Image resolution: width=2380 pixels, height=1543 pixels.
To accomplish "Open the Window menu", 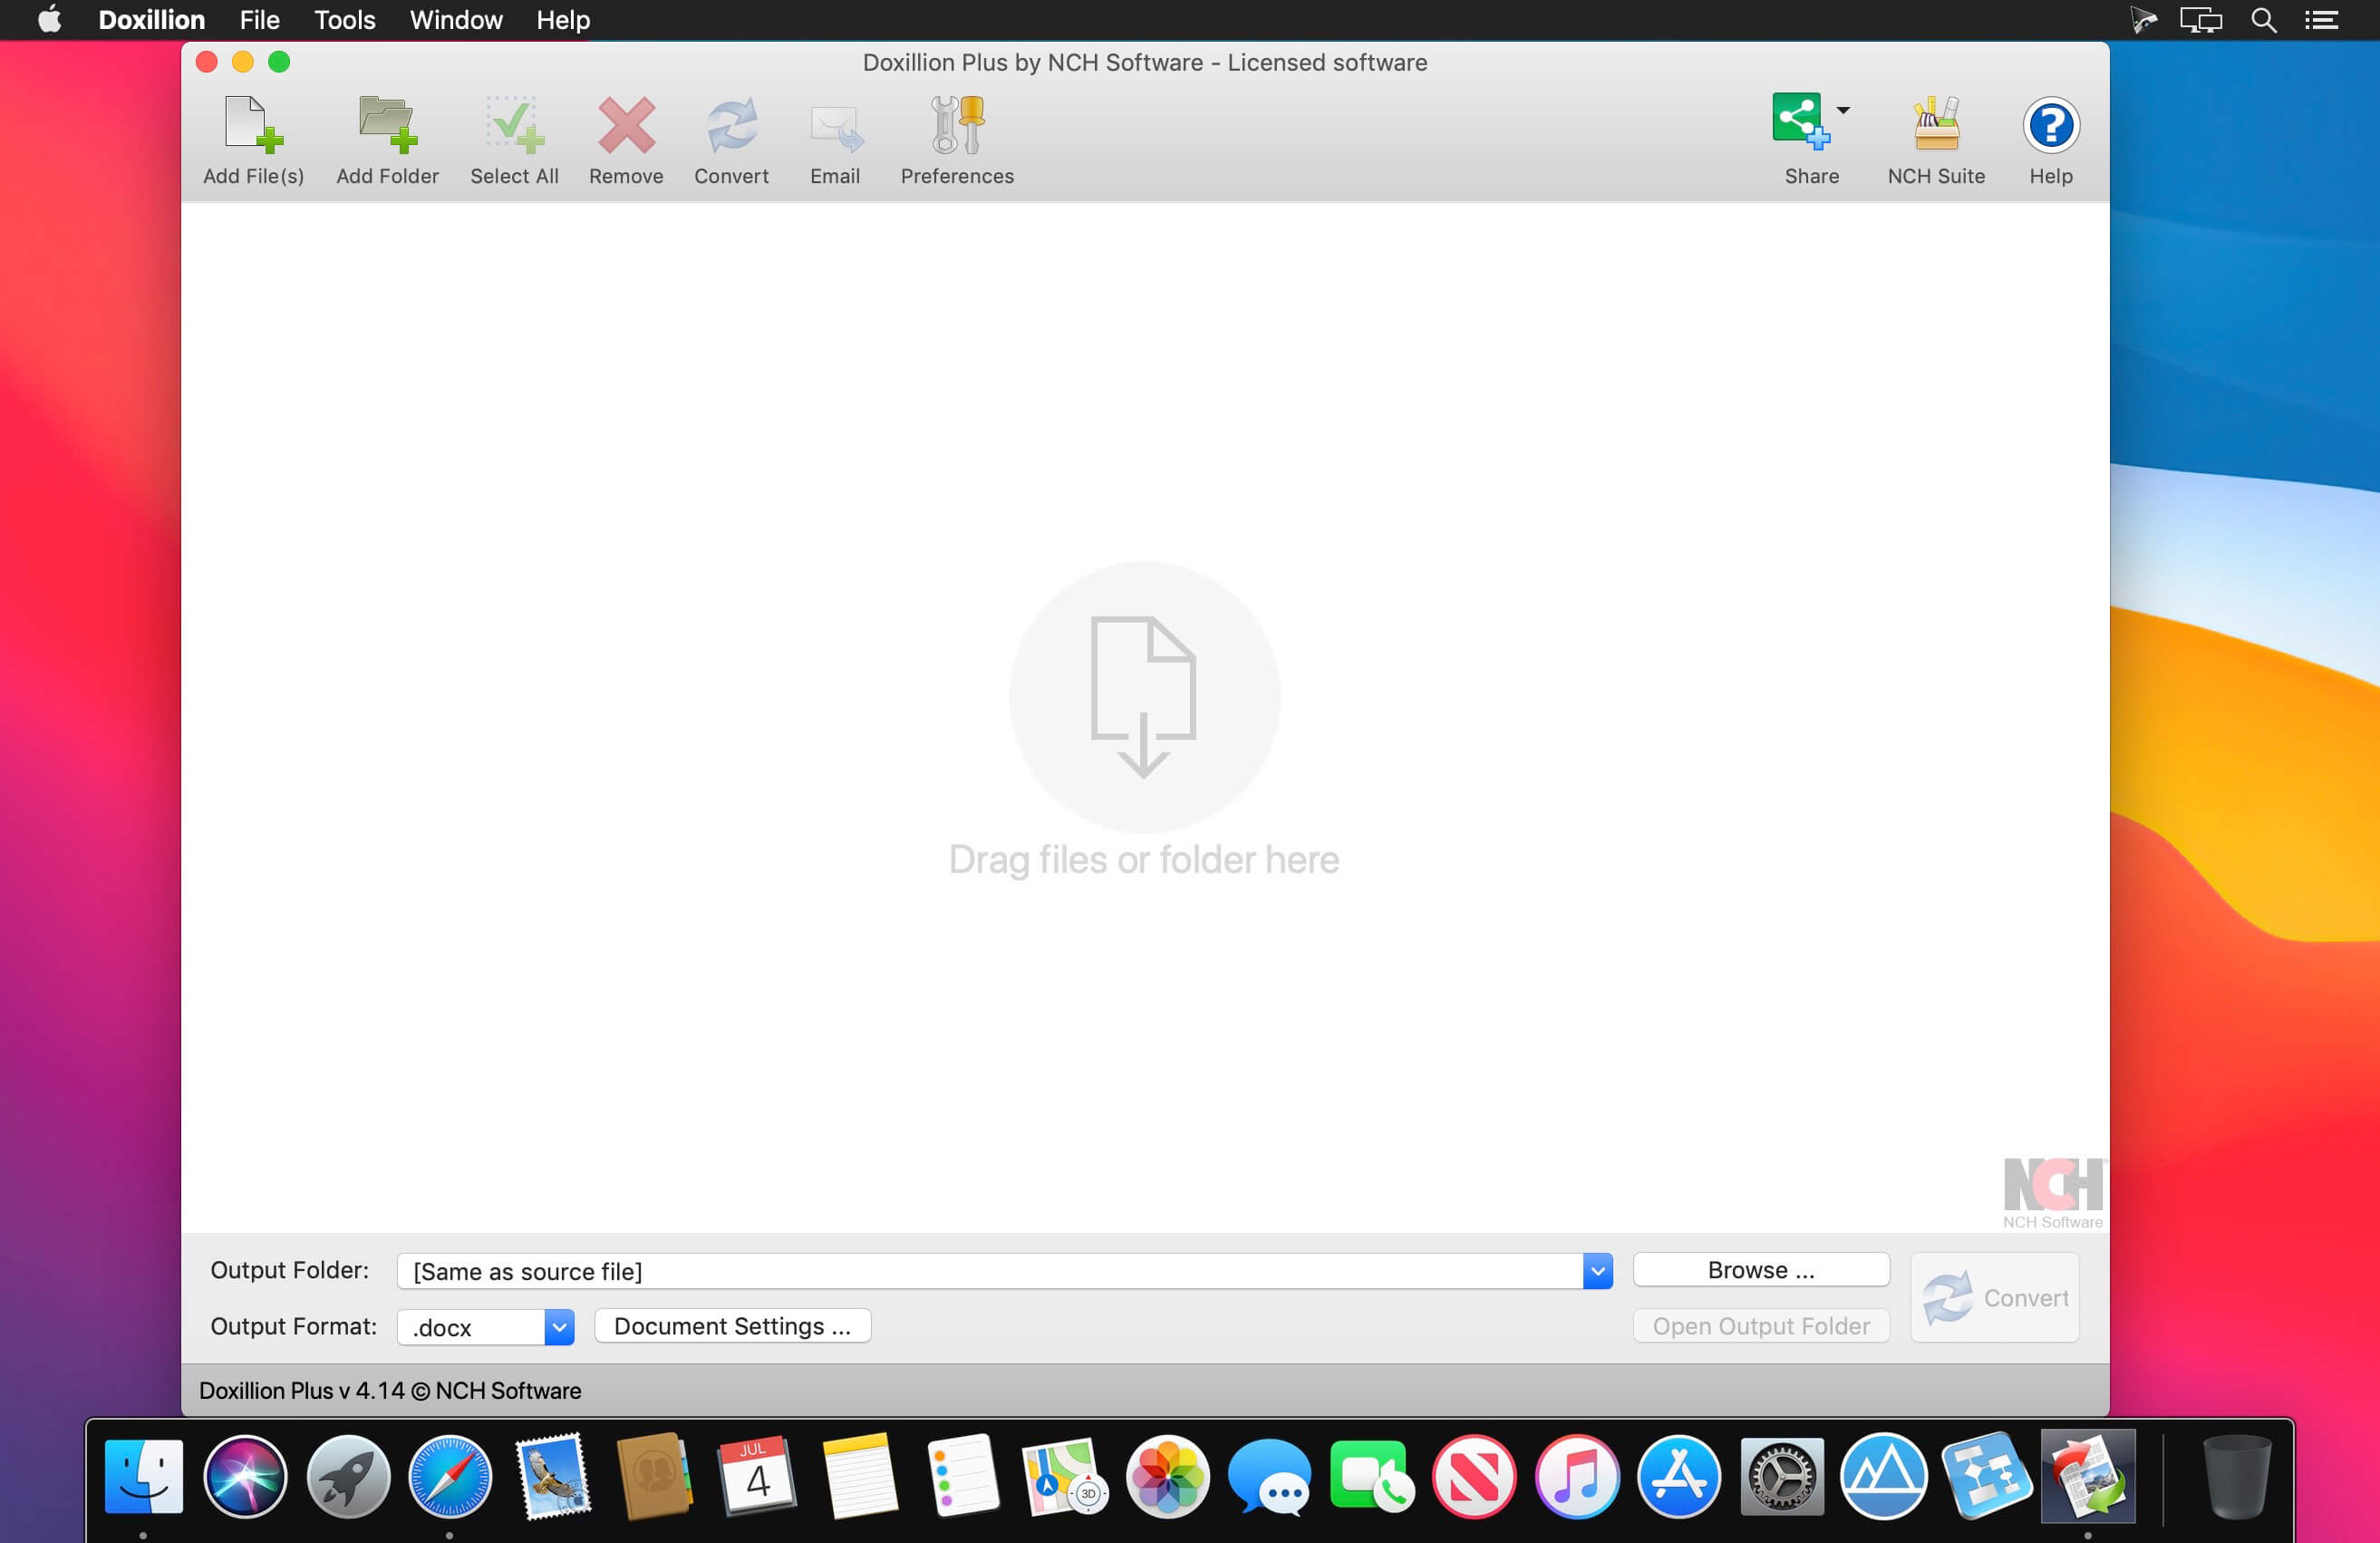I will coord(456,20).
